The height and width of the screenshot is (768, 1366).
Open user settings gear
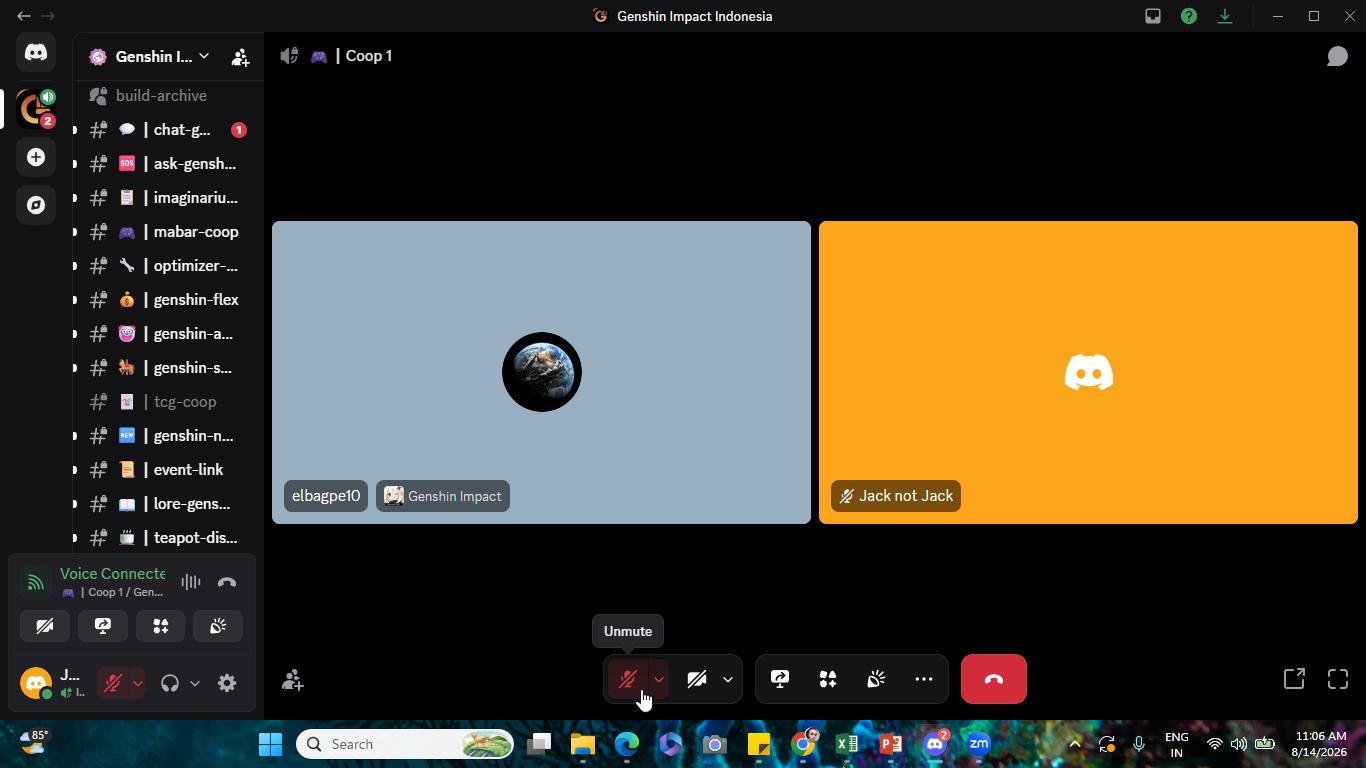coord(227,683)
